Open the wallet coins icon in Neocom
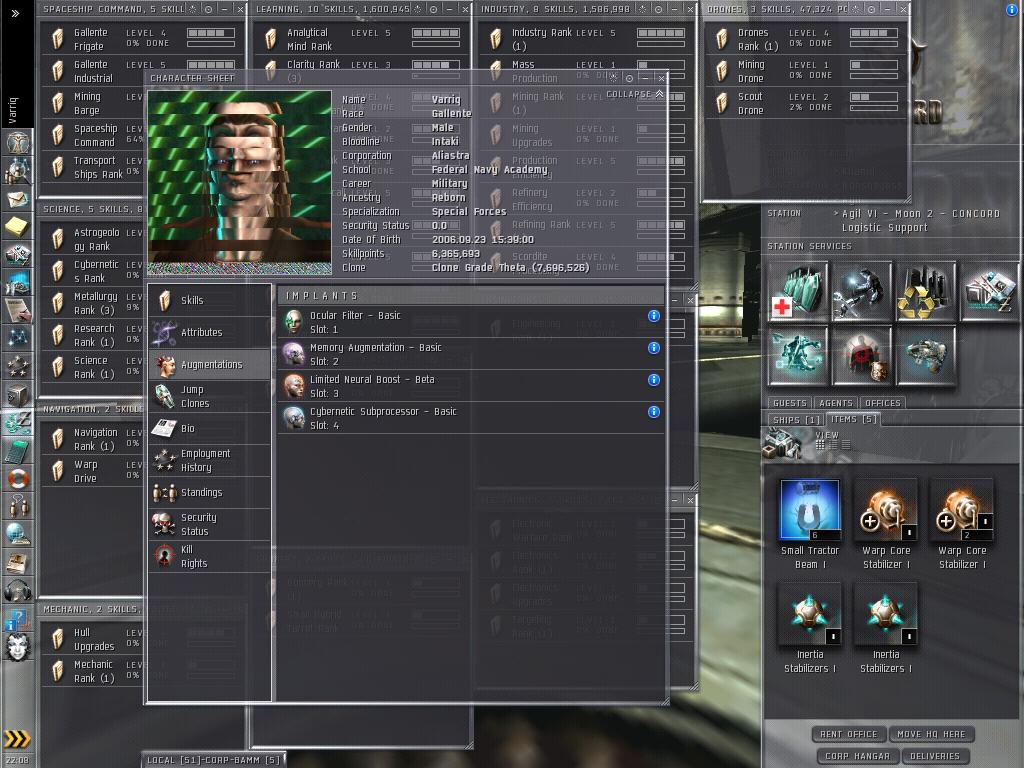The width and height of the screenshot is (1024, 768). pyautogui.click(x=18, y=423)
